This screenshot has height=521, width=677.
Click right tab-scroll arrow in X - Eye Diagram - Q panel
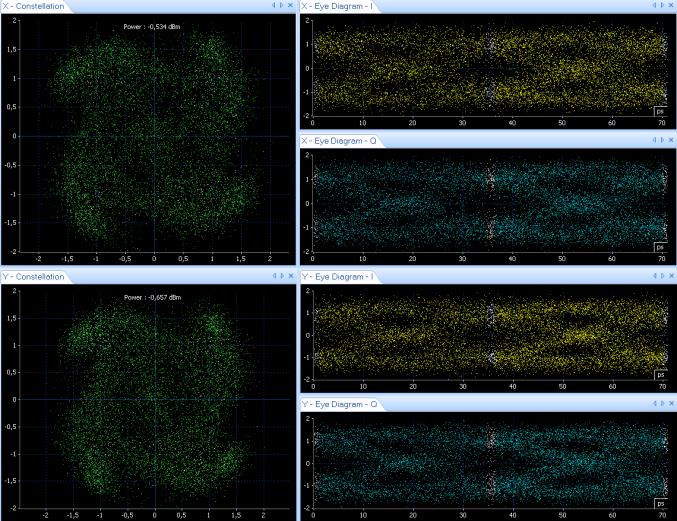click(x=663, y=140)
